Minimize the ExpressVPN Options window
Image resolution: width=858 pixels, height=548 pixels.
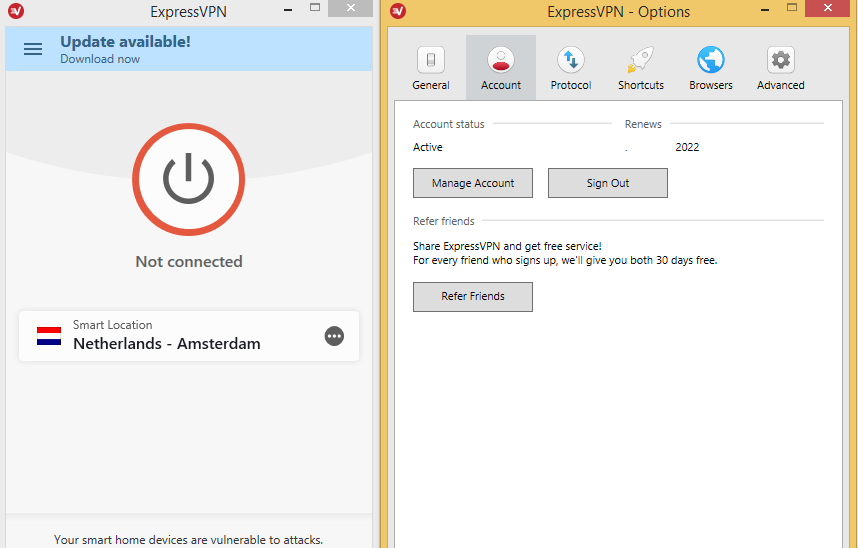[765, 9]
